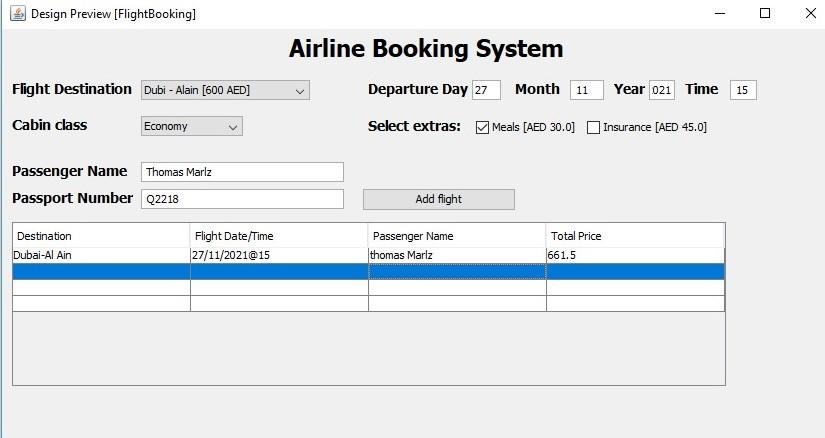Click the Java app icon in title bar
825x438 pixels.
(x=17, y=13)
